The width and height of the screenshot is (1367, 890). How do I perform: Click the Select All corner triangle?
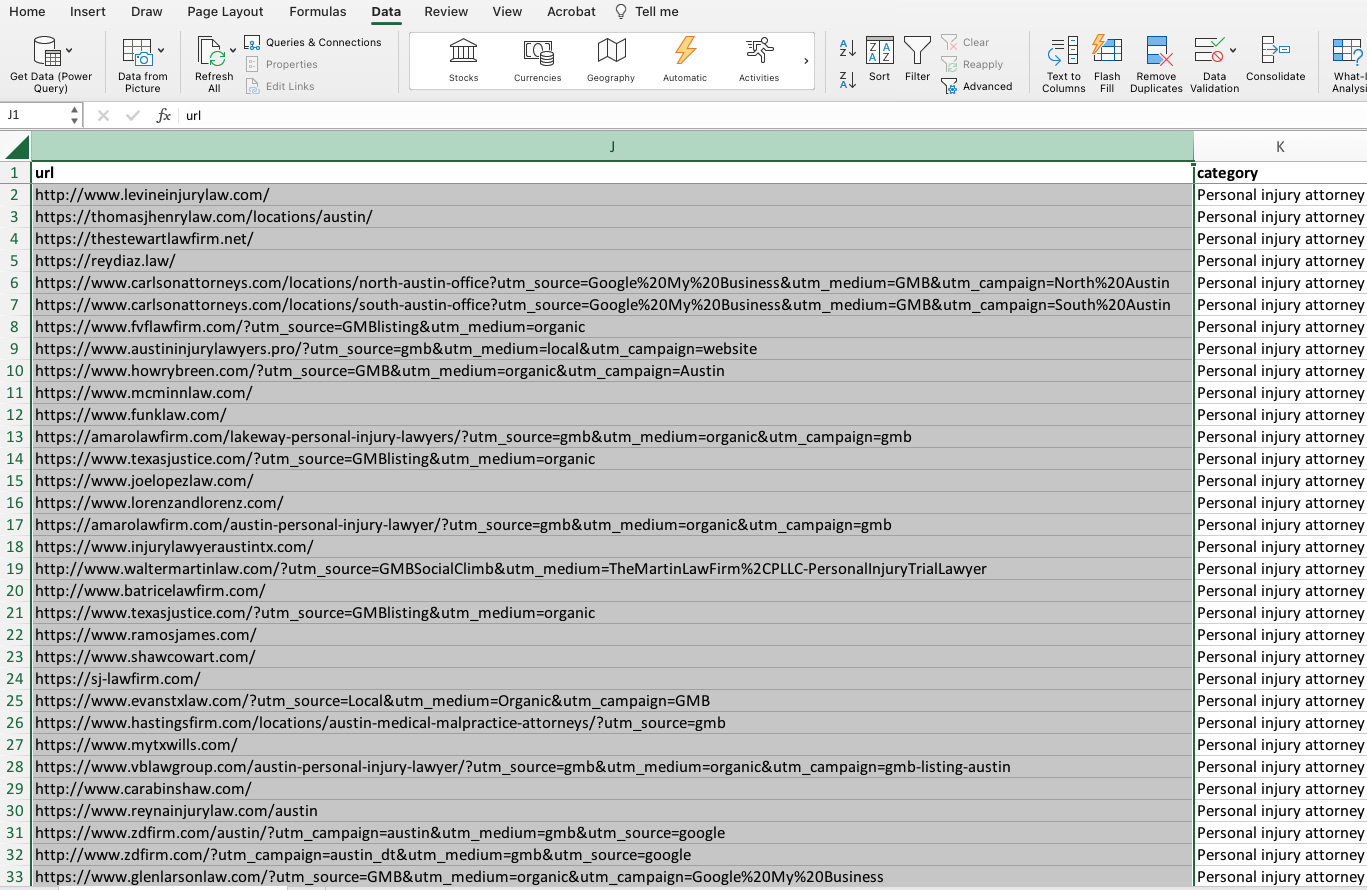[x=16, y=148]
